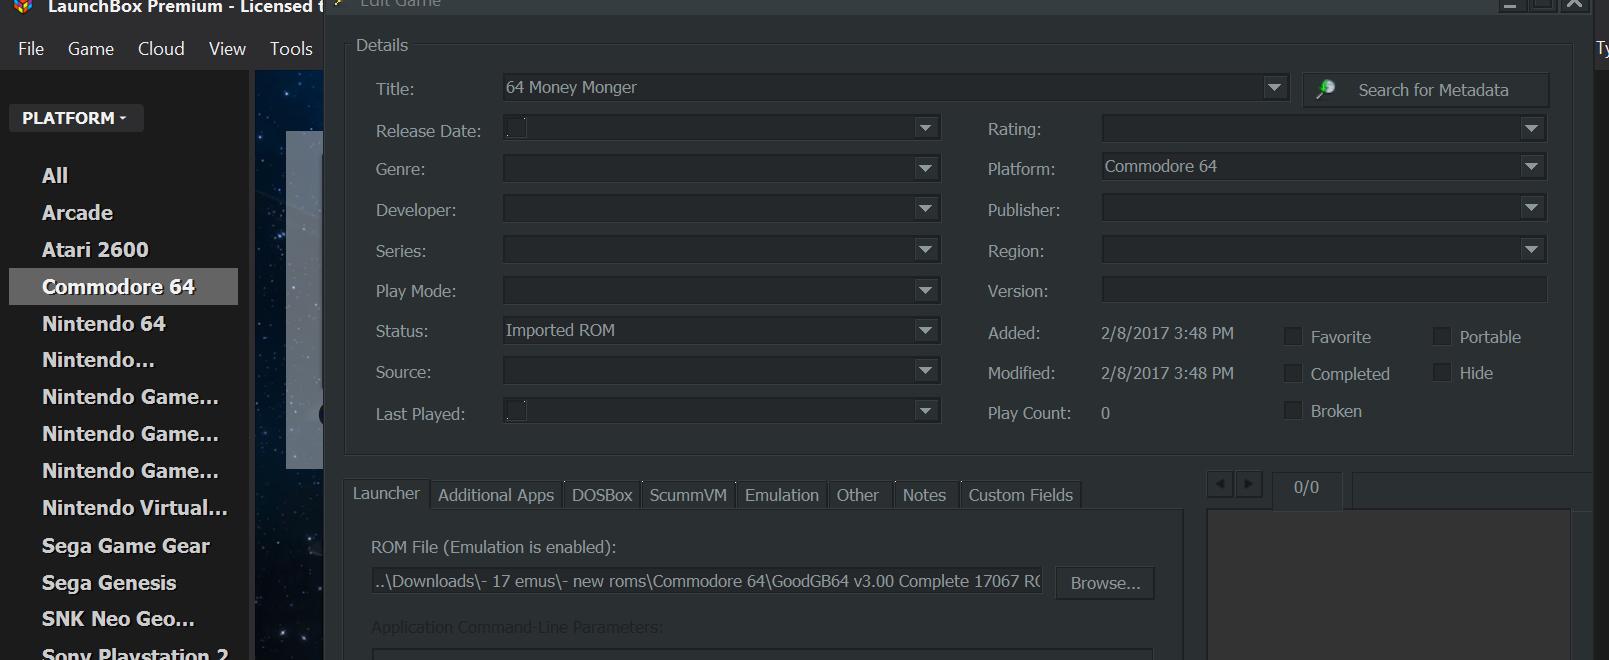Screen dimensions: 1609x660
Task: Click the Search for Metadata button
Action: click(1426, 90)
